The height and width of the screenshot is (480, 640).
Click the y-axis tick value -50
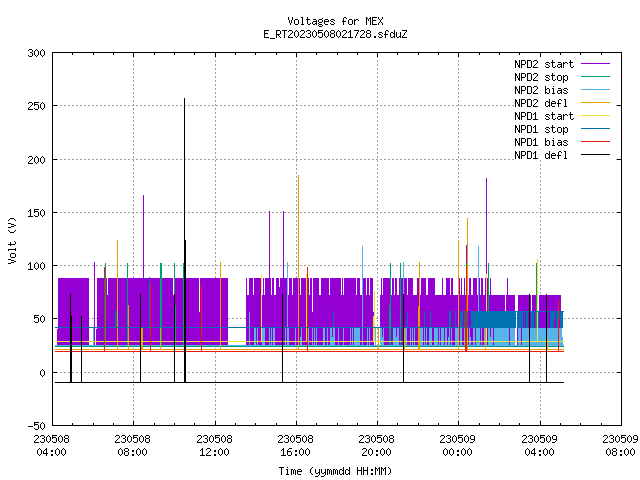pos(36,426)
